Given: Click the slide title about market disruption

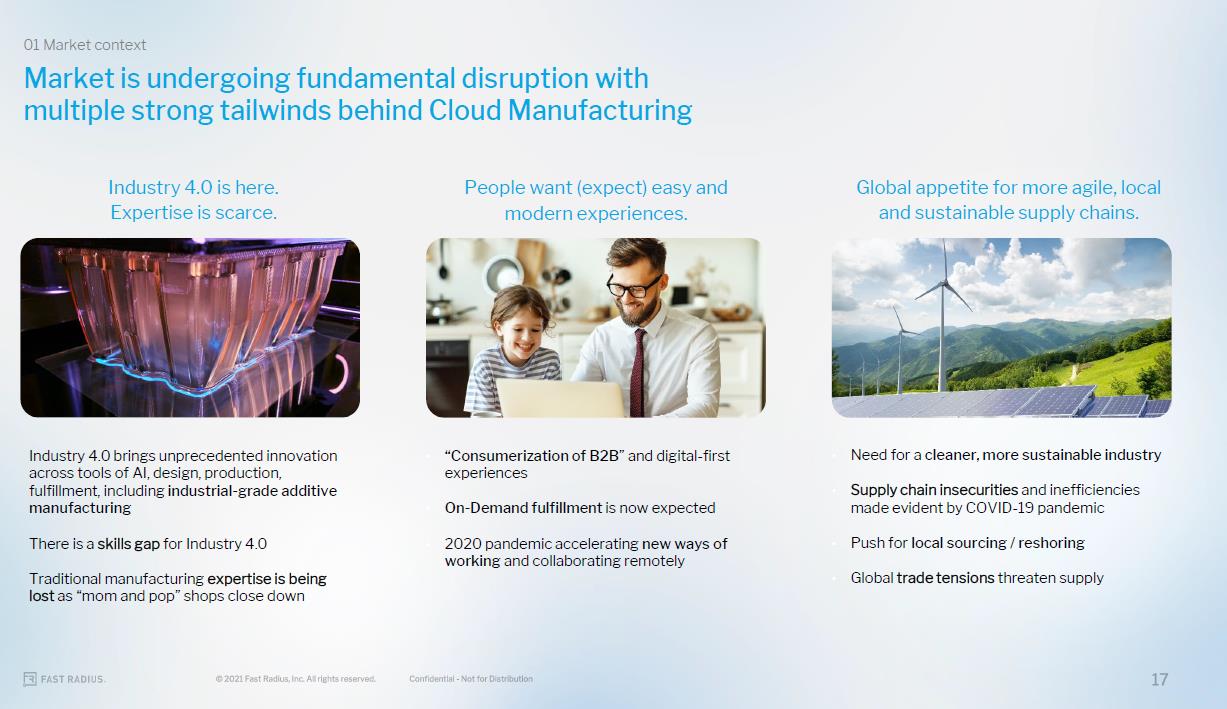Looking at the screenshot, I should tap(357, 94).
